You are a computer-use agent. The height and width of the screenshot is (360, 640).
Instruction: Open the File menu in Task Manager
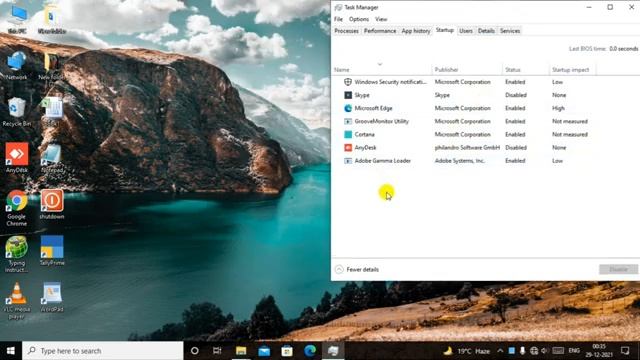[x=338, y=19]
